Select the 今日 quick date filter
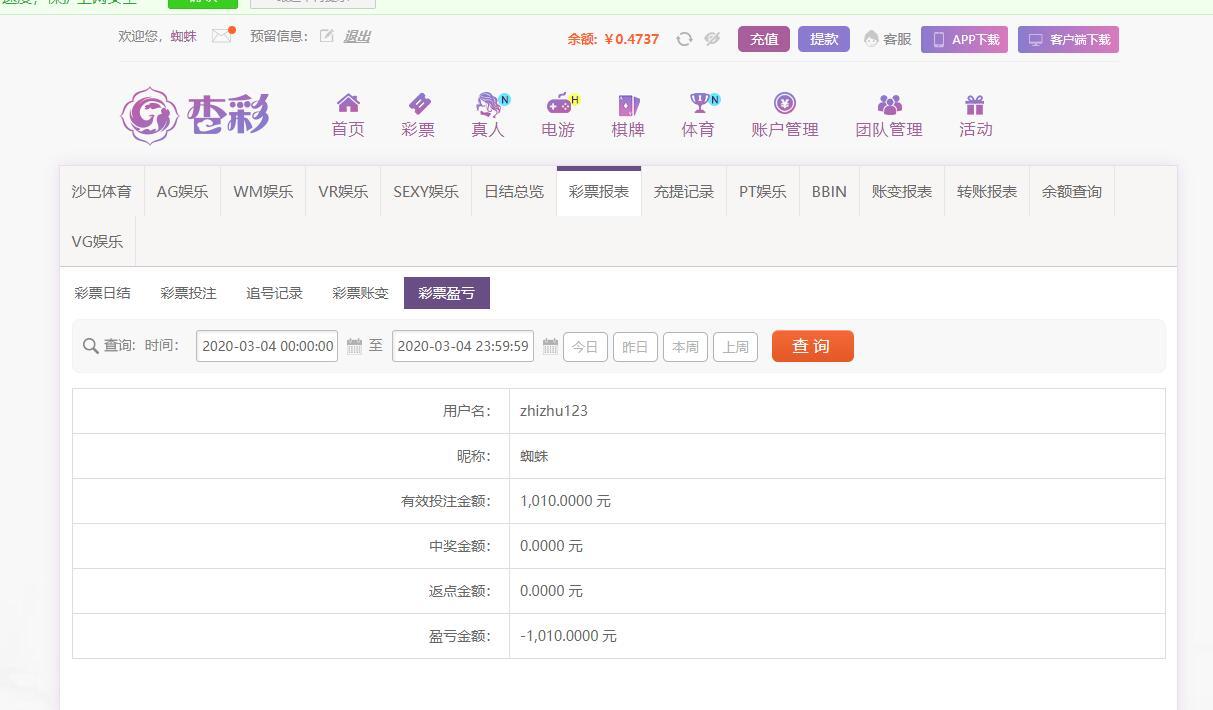The height and width of the screenshot is (710, 1213). point(585,347)
